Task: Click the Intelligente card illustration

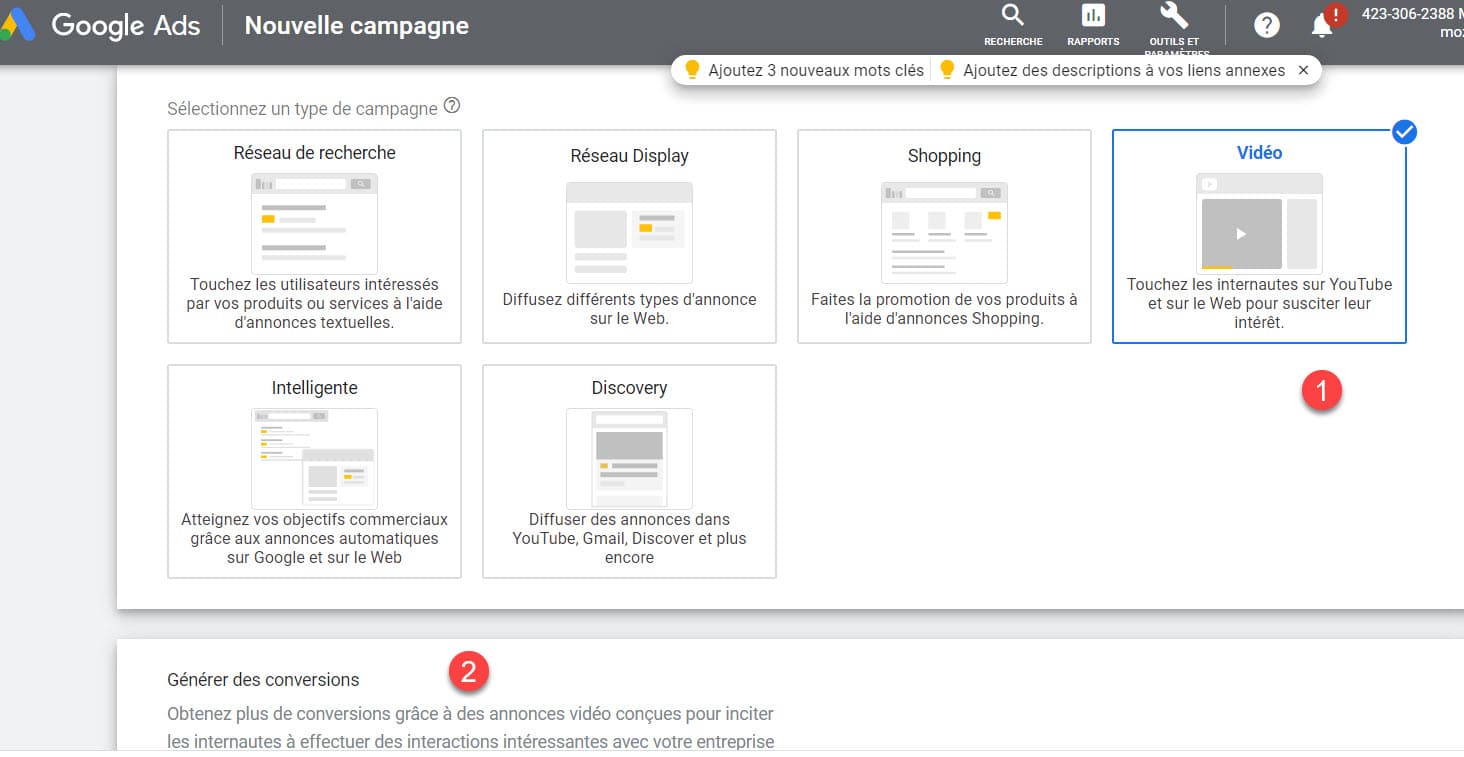Action: click(x=314, y=458)
